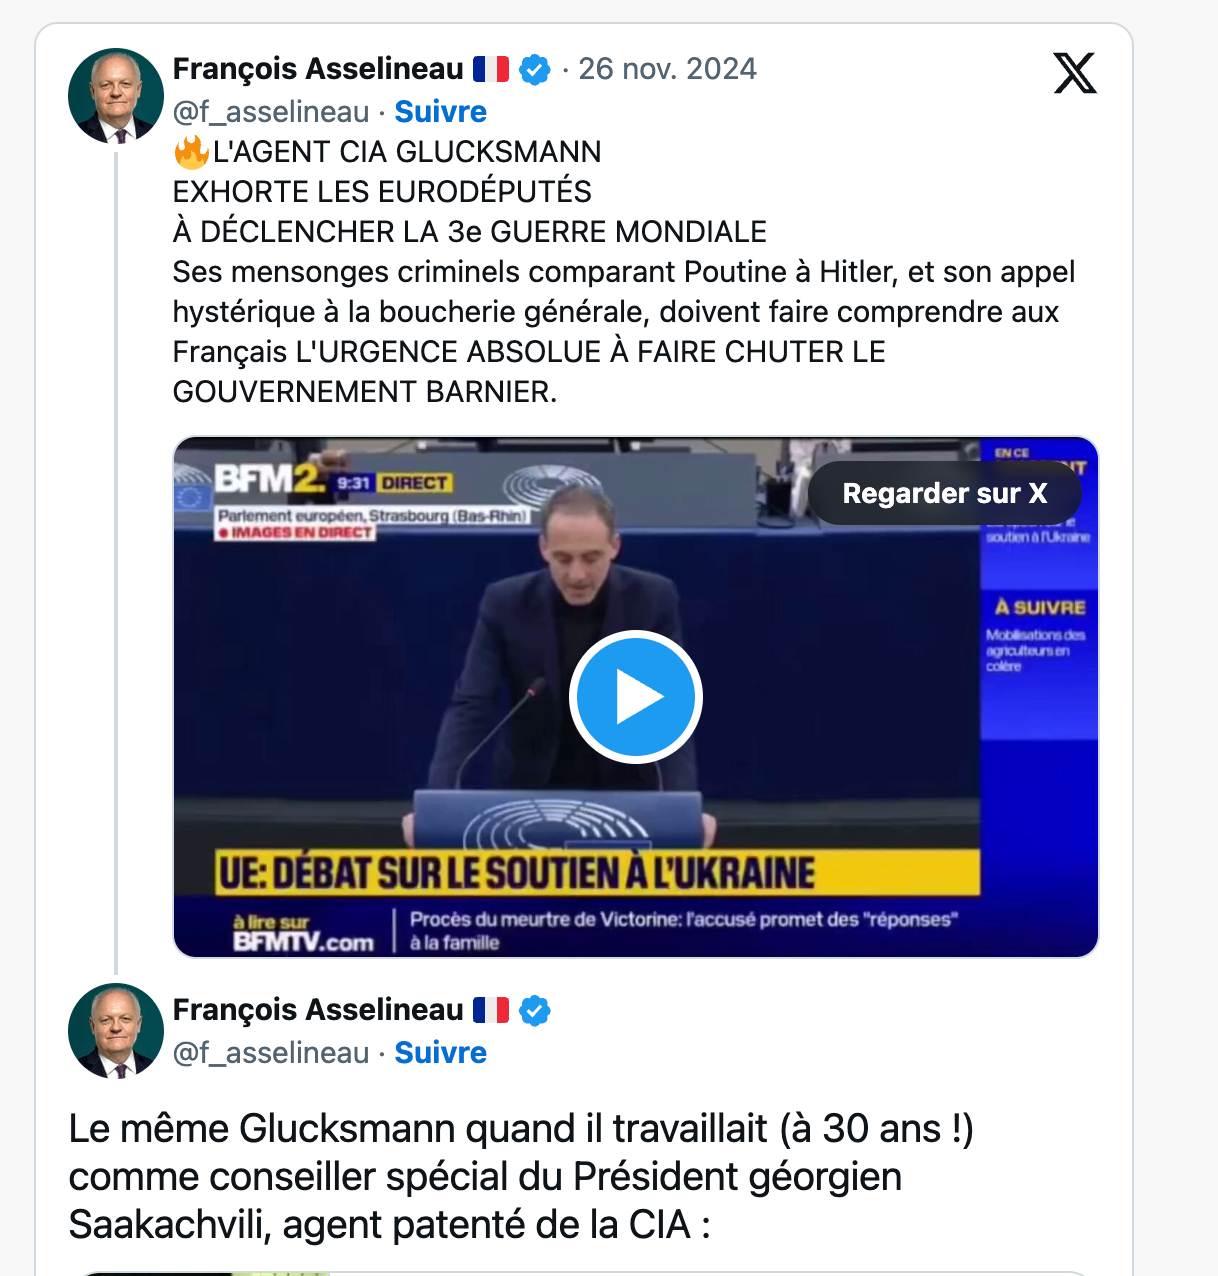The height and width of the screenshot is (1276, 1218).
Task: Open the text of the Glucksmann tweet
Action: click(624, 271)
